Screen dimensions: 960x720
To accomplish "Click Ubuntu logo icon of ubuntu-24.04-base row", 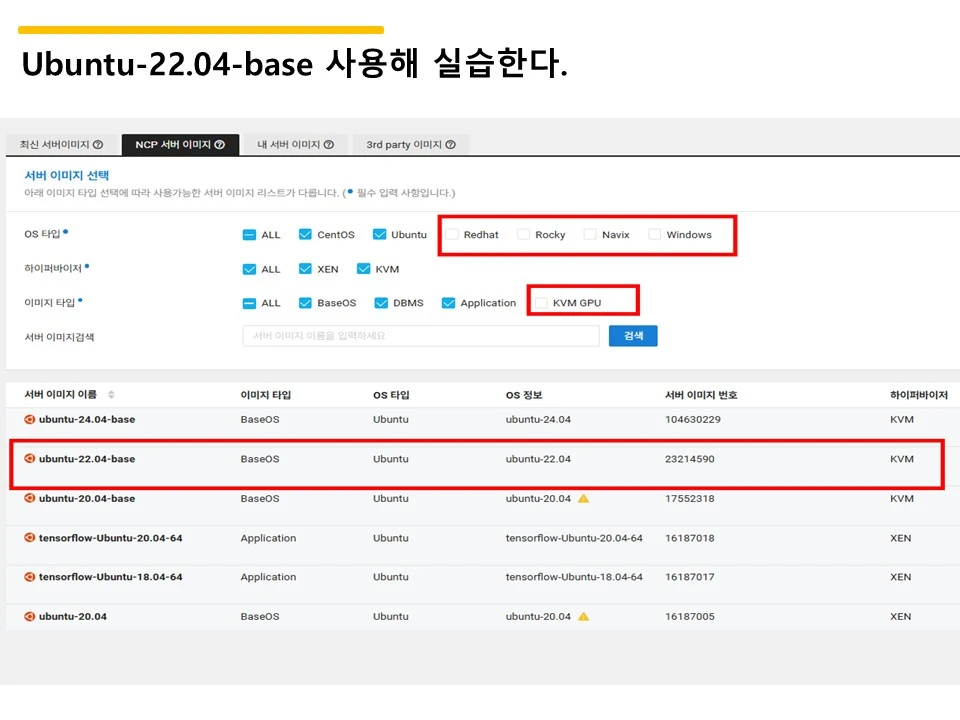I will click(x=29, y=419).
